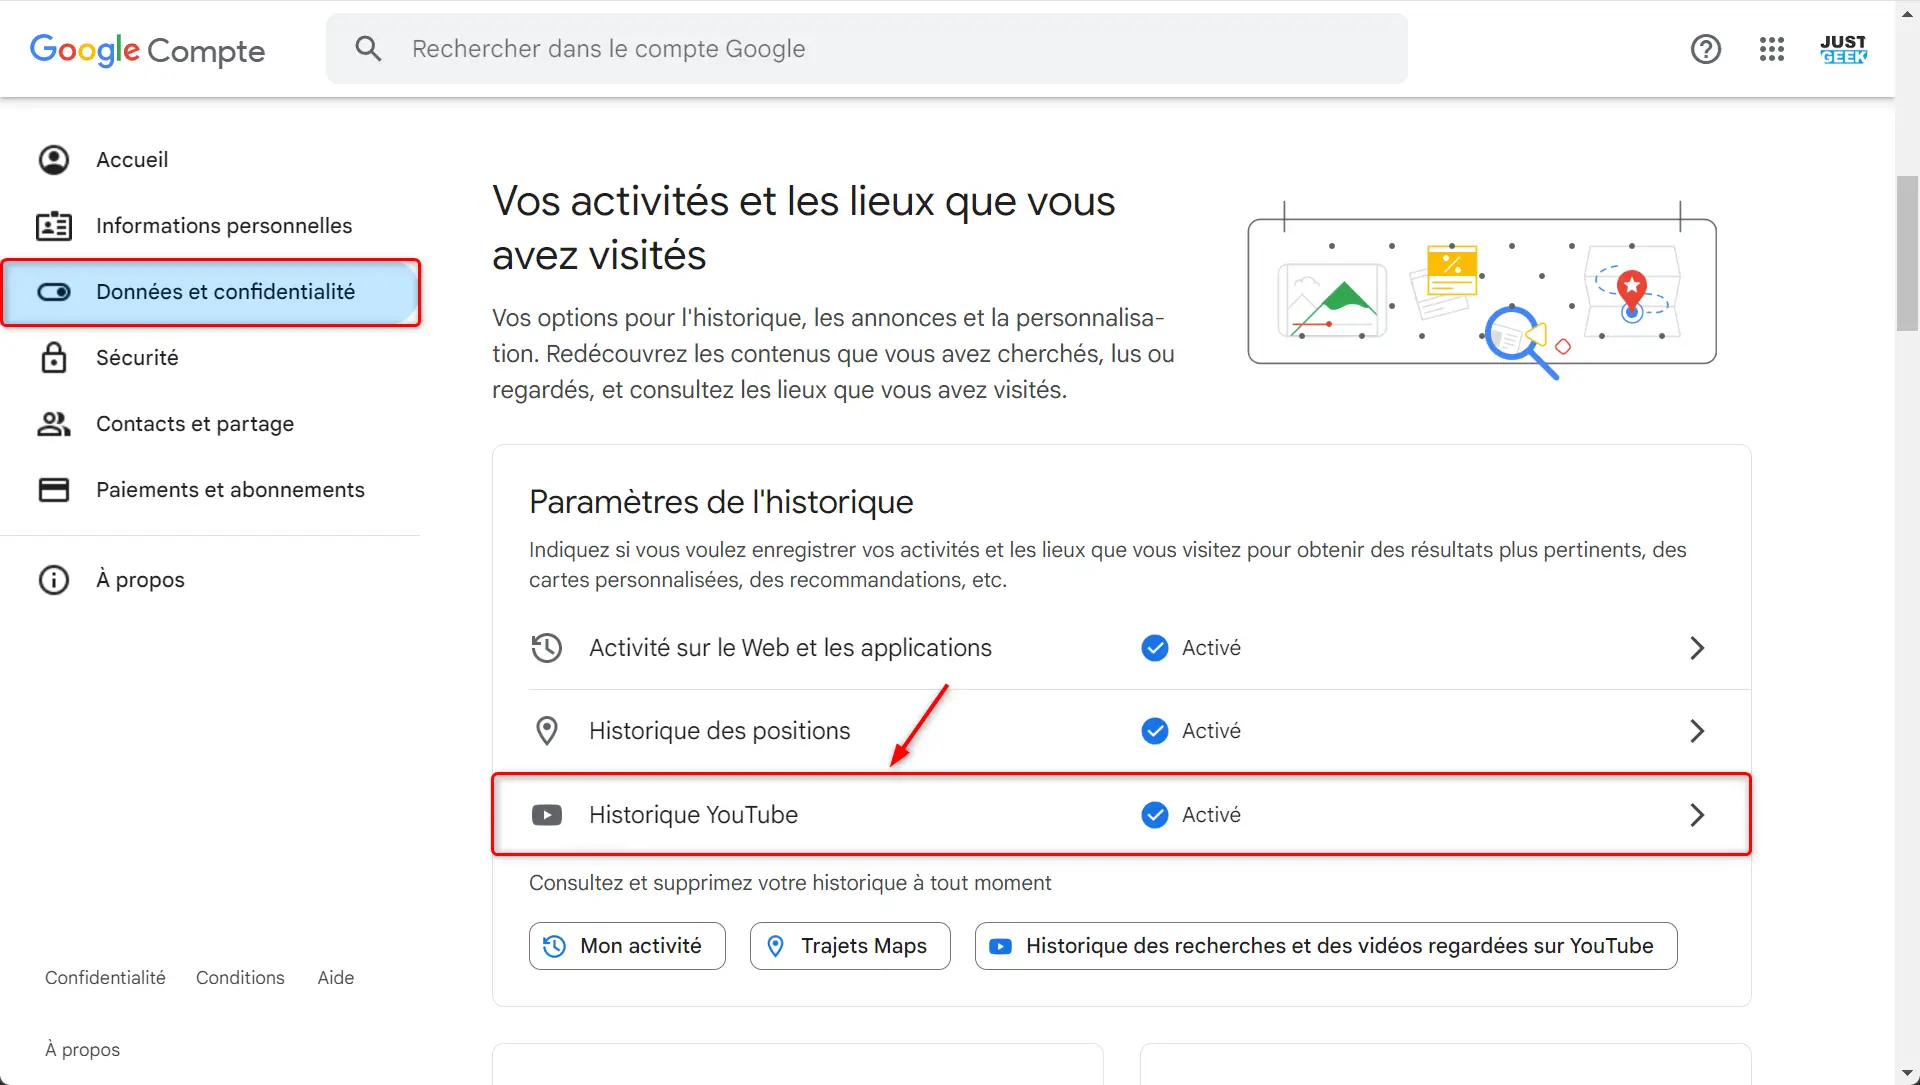Click the Sécurité padlock icon
Image resolution: width=1920 pixels, height=1085 pixels.
pos(54,358)
